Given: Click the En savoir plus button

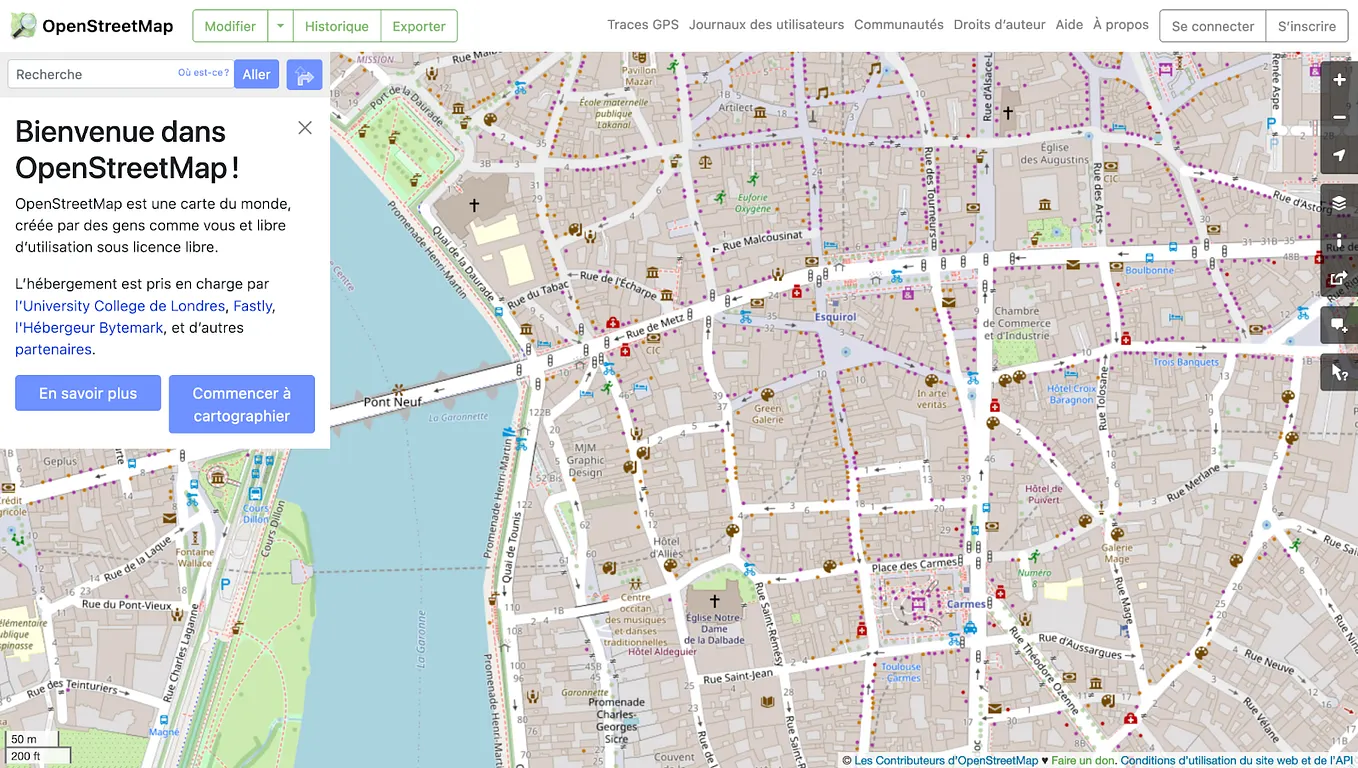Looking at the screenshot, I should point(87,393).
